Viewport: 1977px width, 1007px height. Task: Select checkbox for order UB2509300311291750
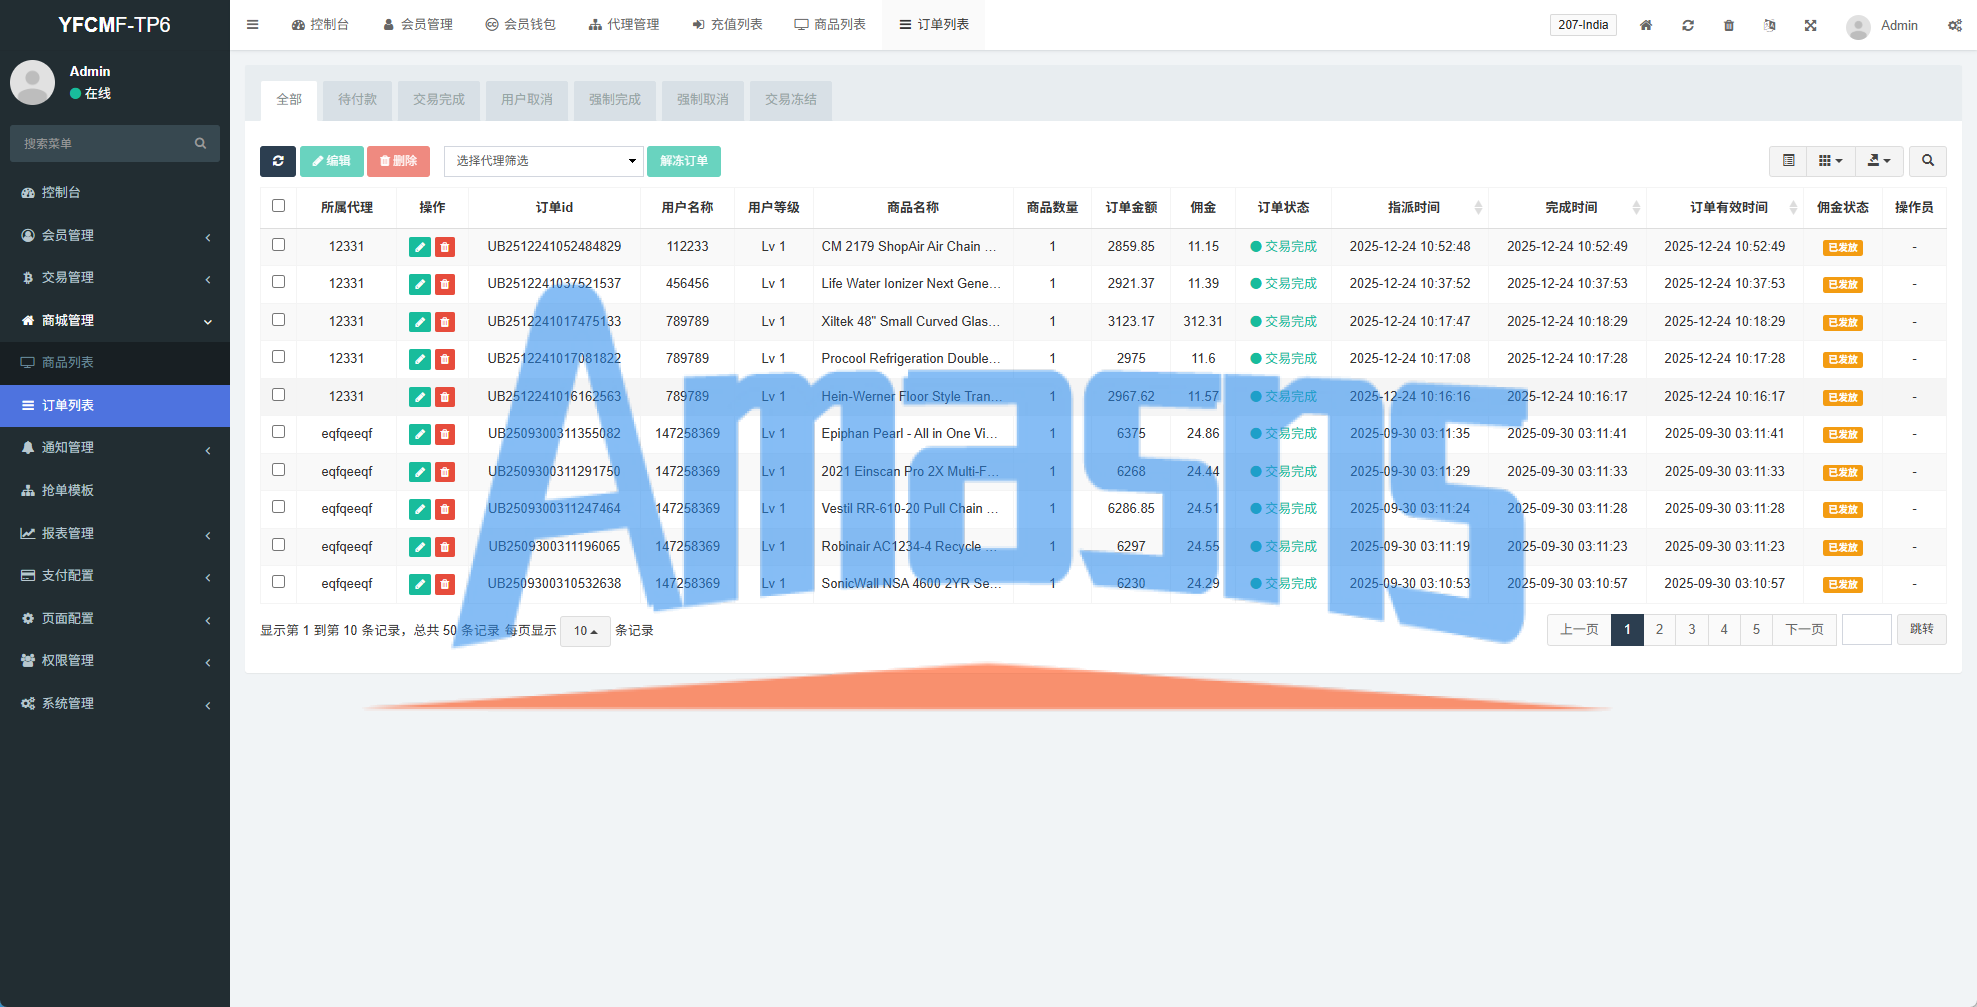click(279, 470)
